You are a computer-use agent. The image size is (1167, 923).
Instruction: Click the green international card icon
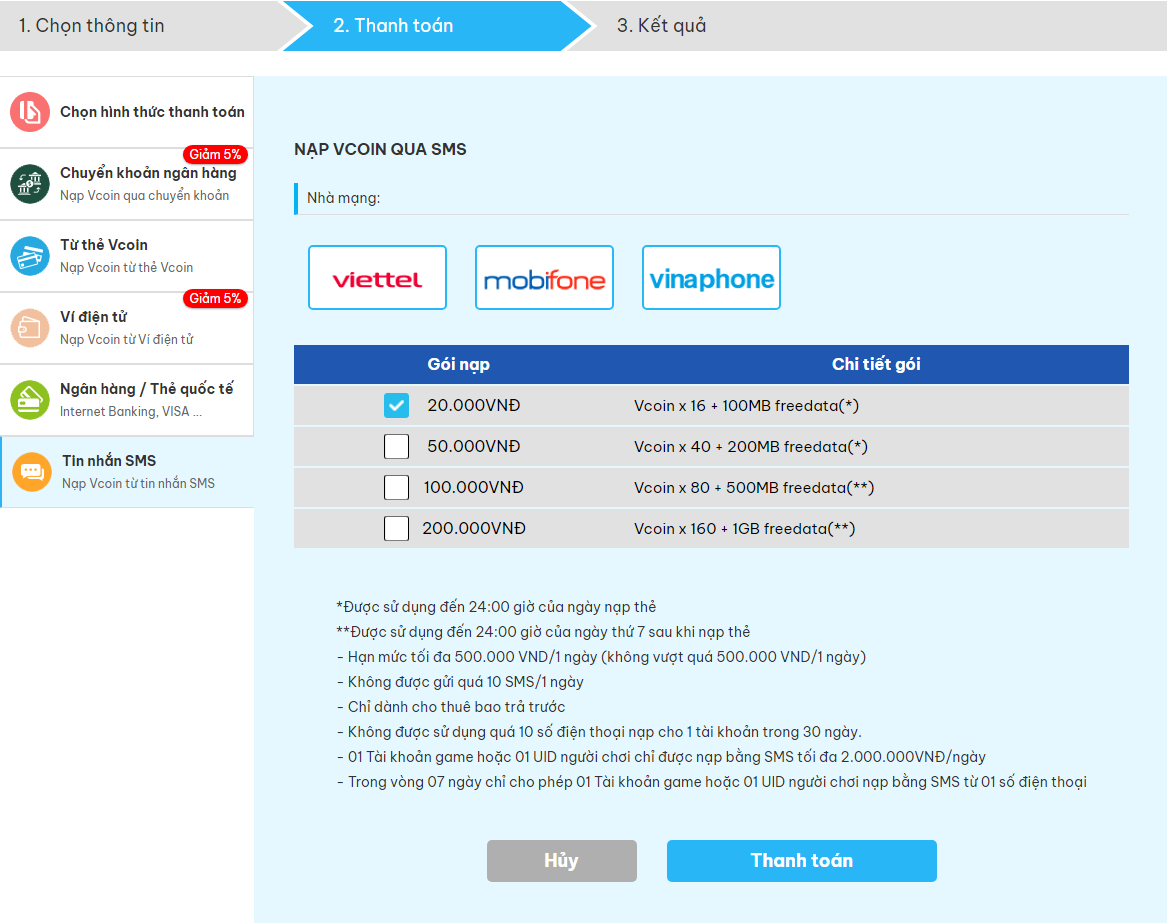[x=30, y=400]
